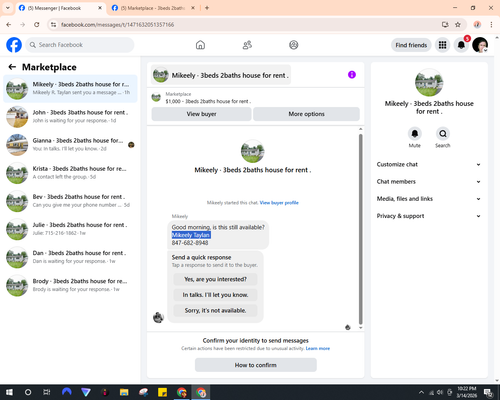This screenshot has width=500, height=400.
Task: Click the More options button
Action: (x=306, y=114)
